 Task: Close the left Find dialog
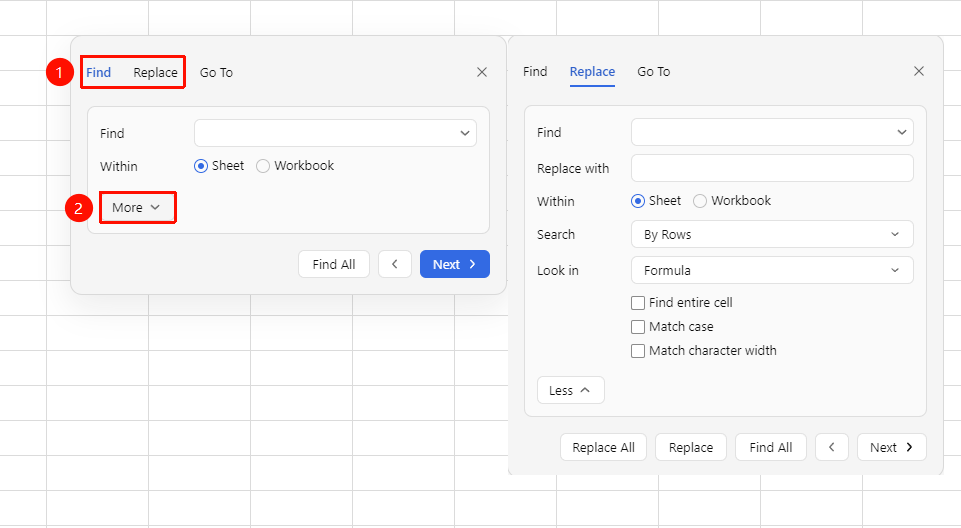pyautogui.click(x=482, y=72)
